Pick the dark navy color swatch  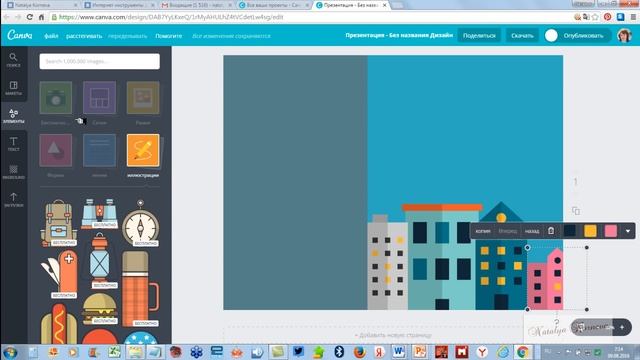pyautogui.click(x=570, y=231)
